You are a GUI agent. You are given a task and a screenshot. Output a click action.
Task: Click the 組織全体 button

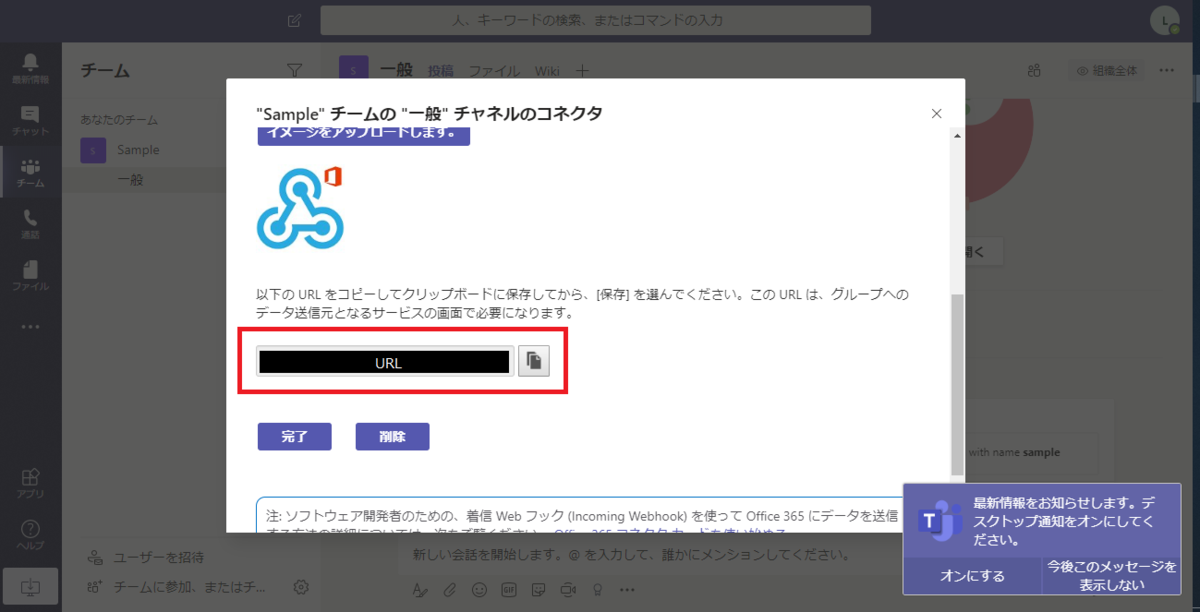[x=1107, y=71]
